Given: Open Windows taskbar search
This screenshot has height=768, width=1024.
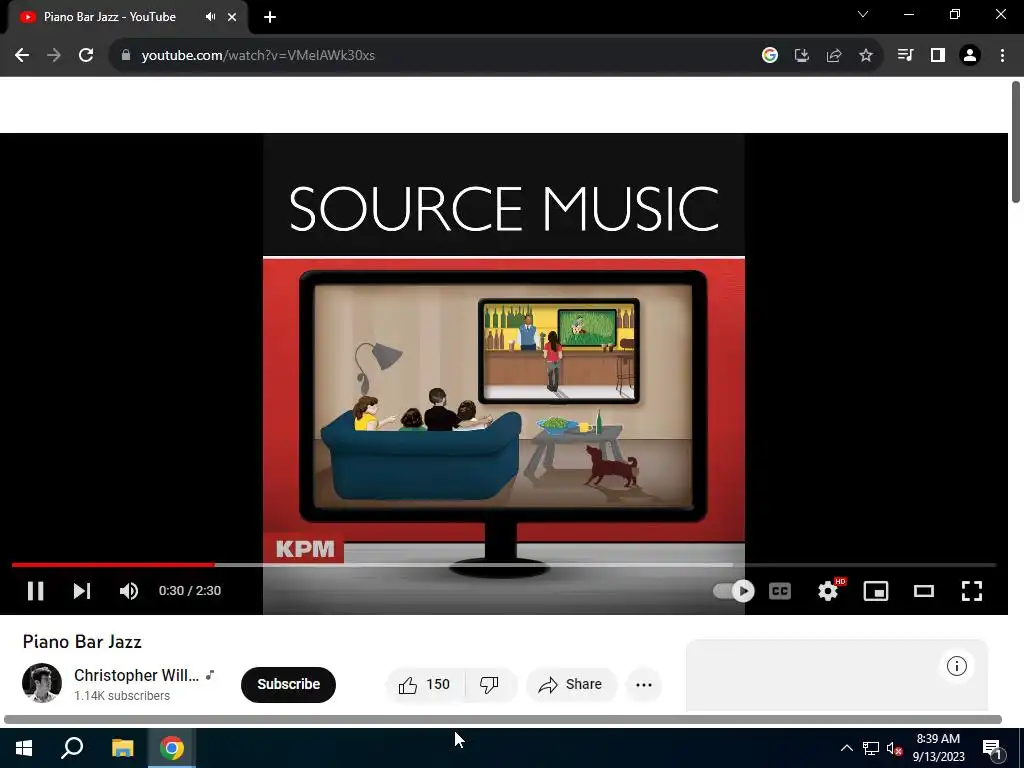Looking at the screenshot, I should point(72,748).
